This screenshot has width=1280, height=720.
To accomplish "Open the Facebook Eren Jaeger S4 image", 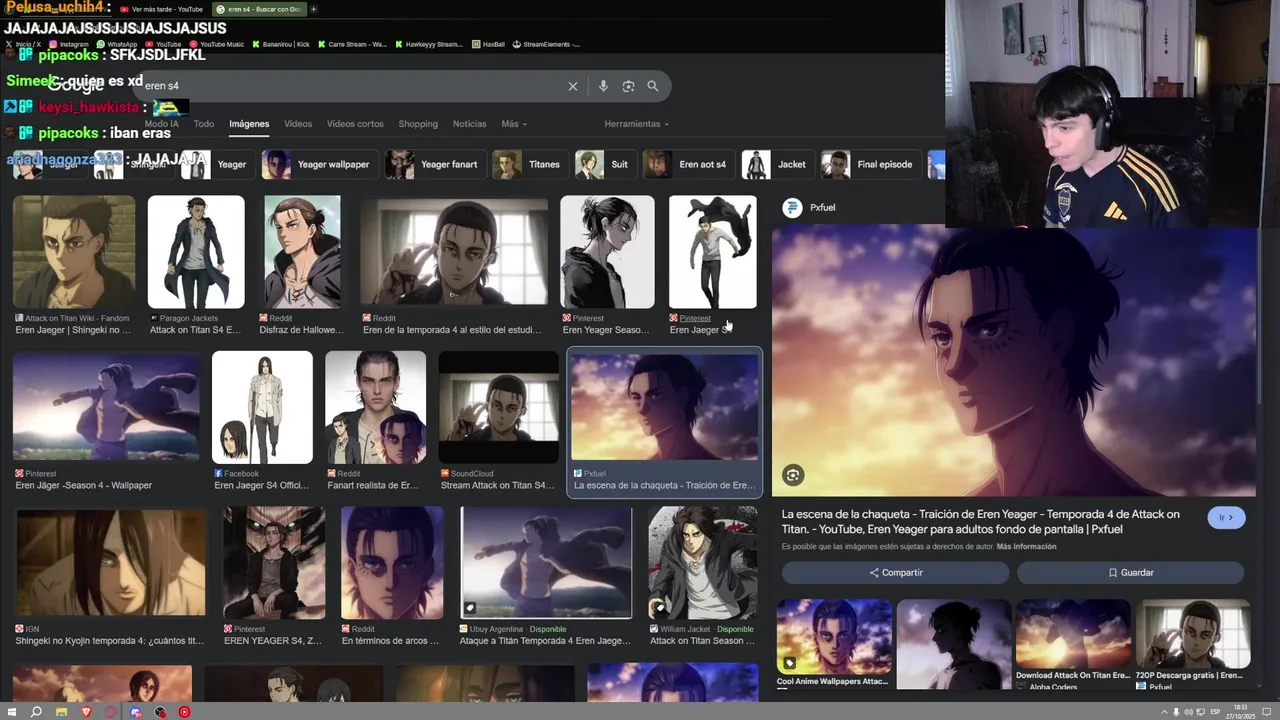I will pyautogui.click(x=262, y=407).
